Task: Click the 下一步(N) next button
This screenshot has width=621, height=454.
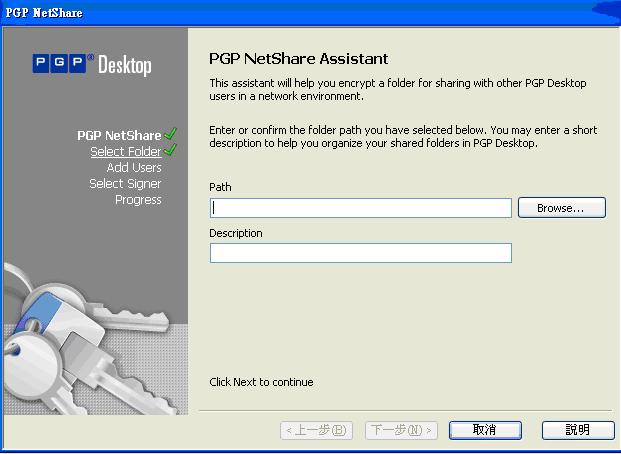Action: tap(401, 430)
